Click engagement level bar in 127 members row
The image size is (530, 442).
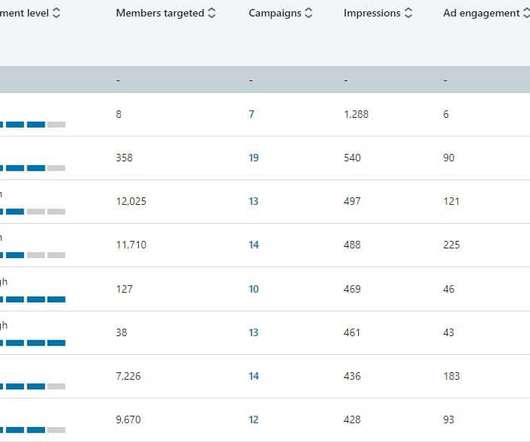point(32,299)
